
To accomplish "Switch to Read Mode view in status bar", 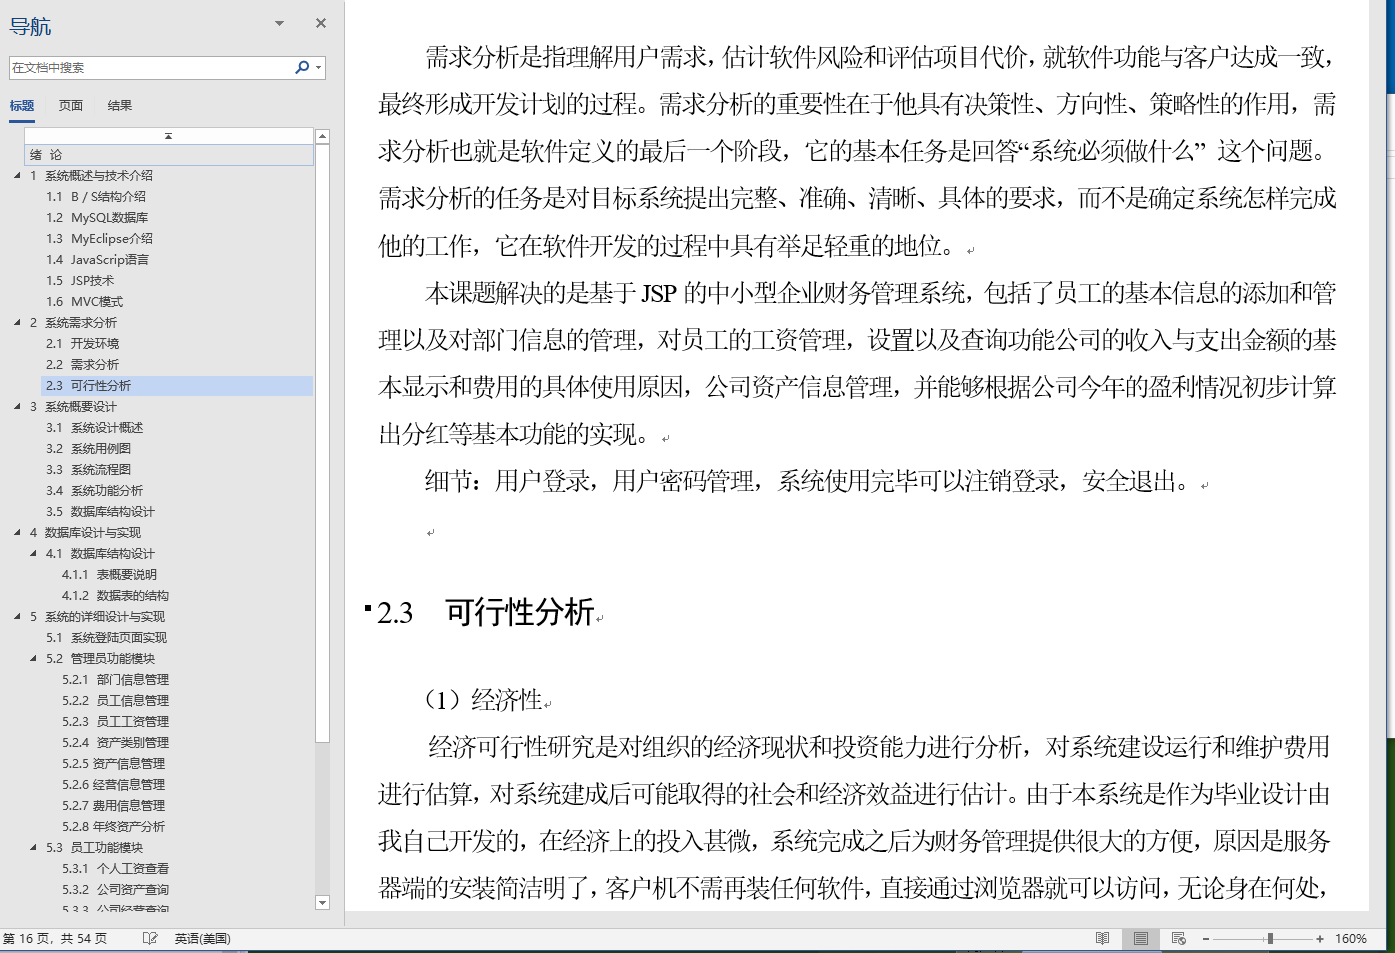I will tap(1103, 938).
